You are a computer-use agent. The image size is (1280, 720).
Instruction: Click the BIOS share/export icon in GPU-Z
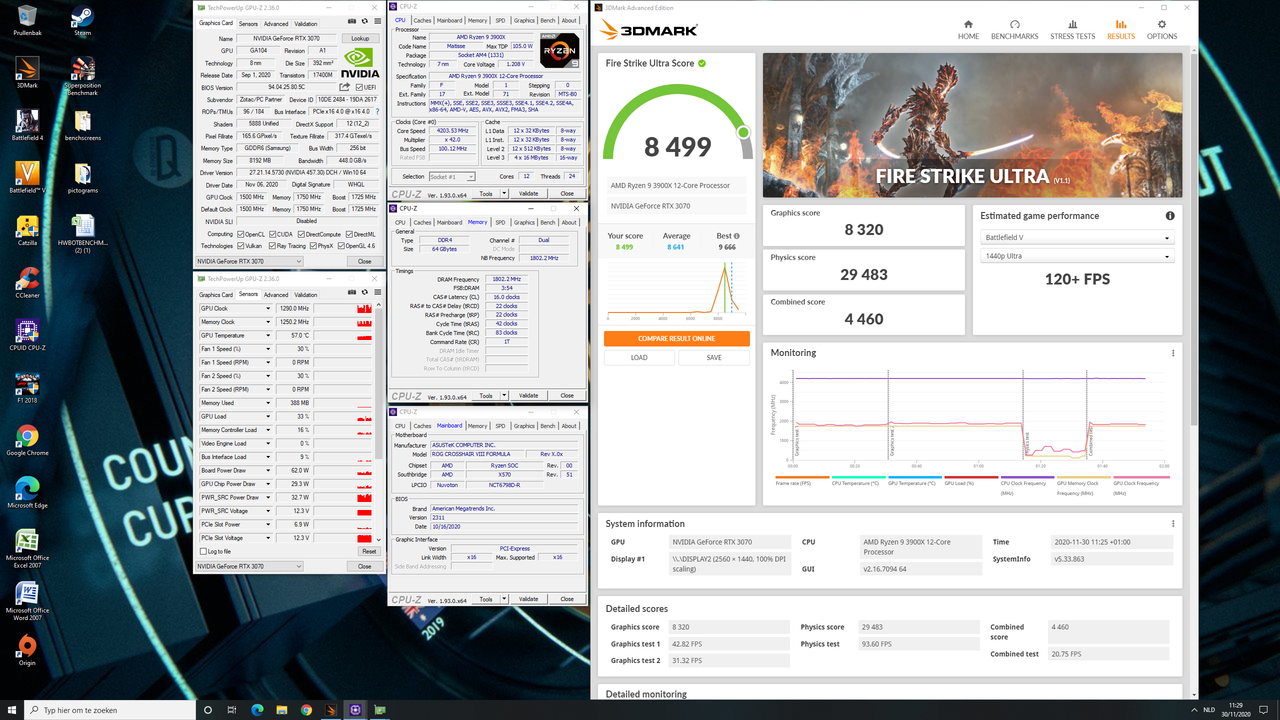(345, 87)
